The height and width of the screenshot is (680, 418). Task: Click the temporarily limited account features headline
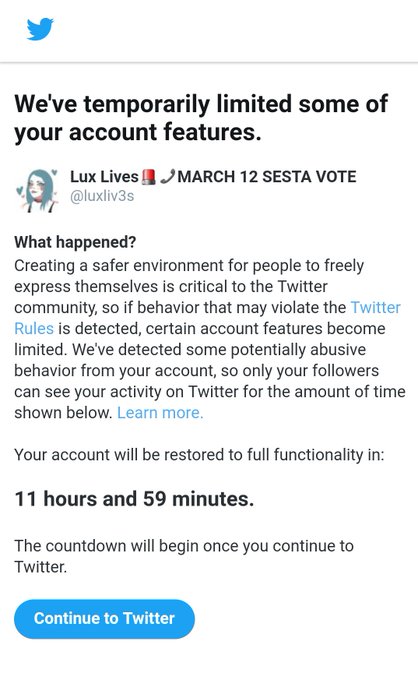click(201, 118)
